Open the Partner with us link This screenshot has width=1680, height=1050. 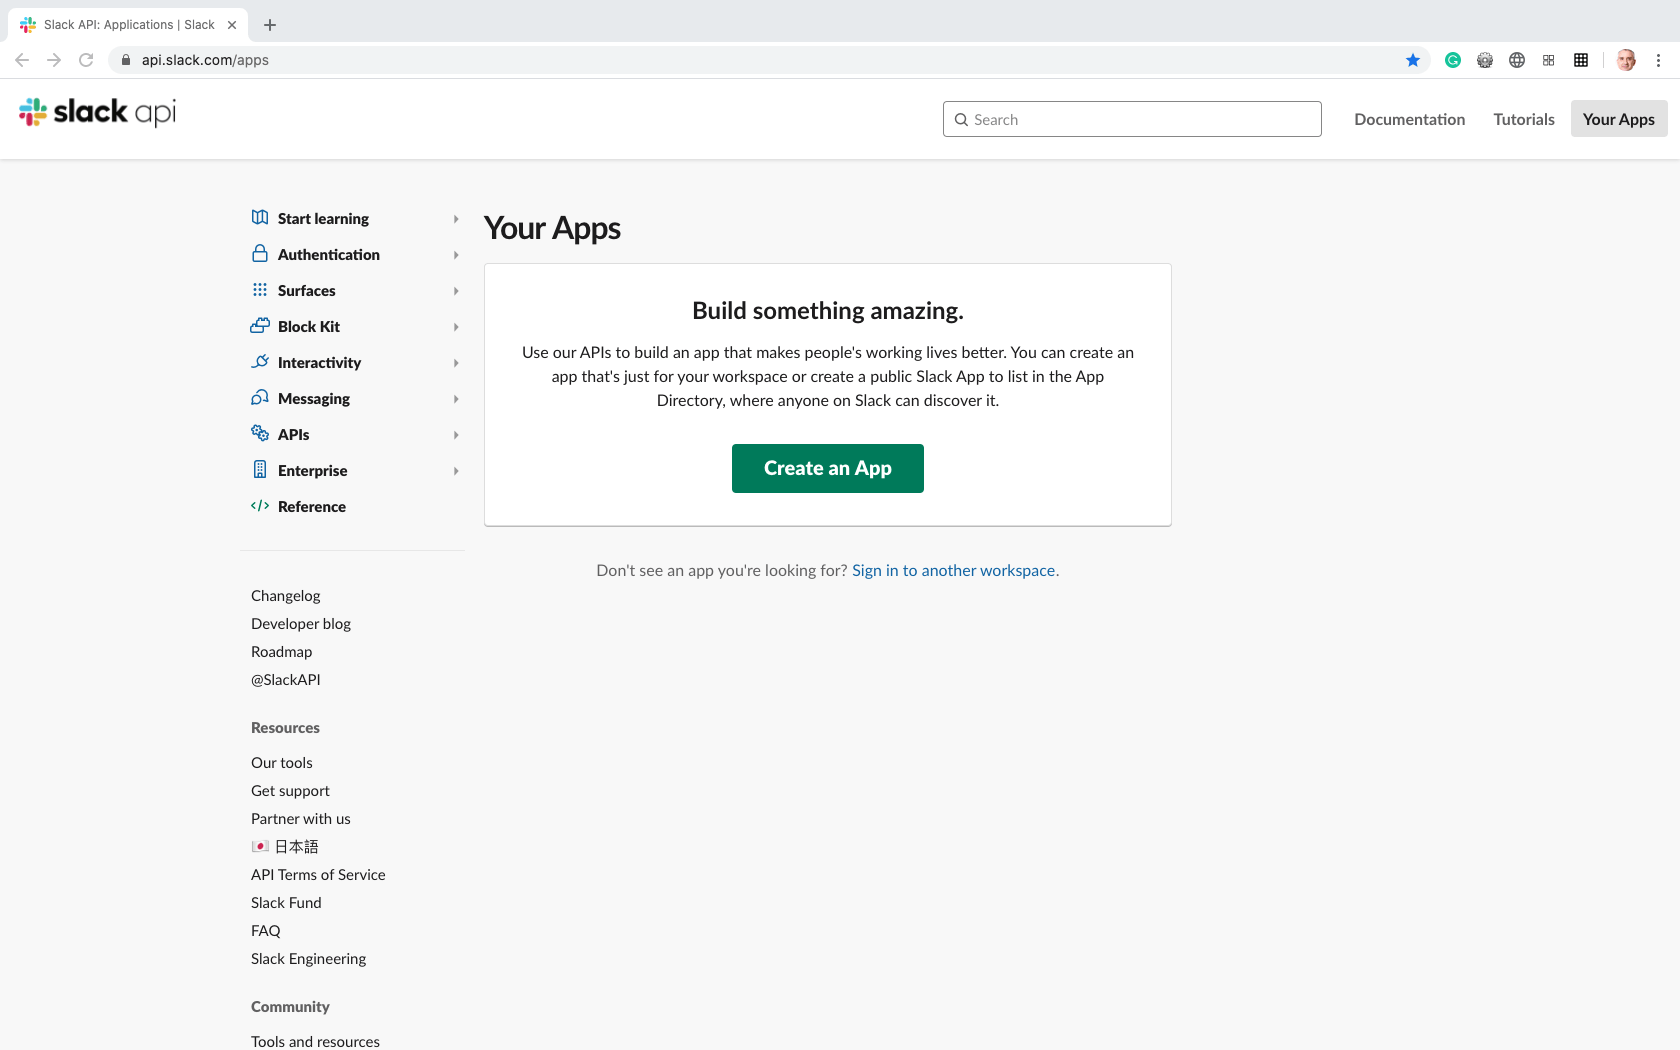(301, 819)
